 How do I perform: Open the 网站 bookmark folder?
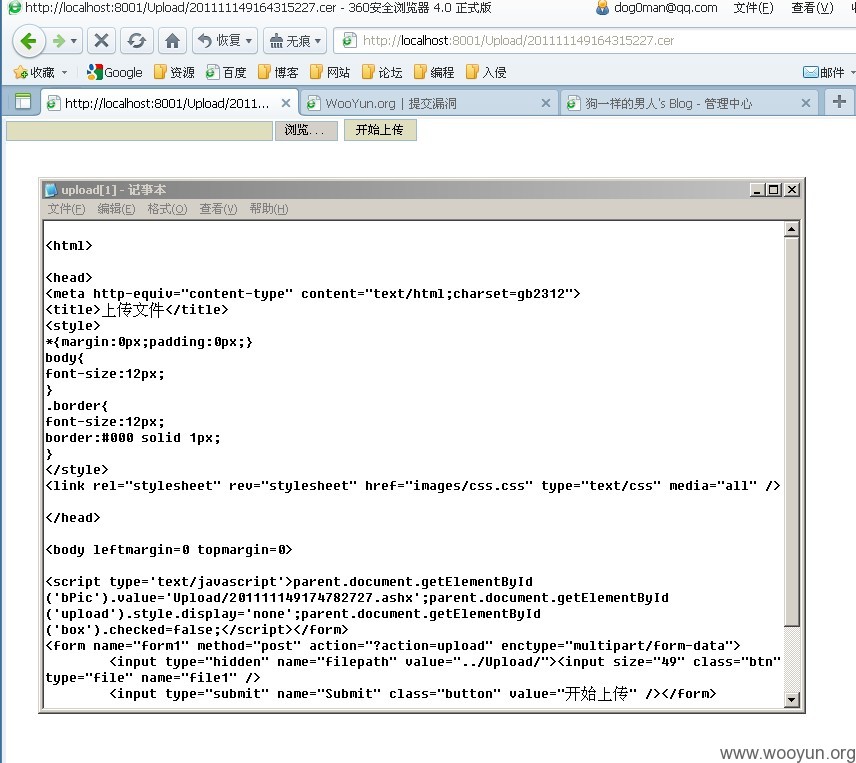(x=330, y=72)
